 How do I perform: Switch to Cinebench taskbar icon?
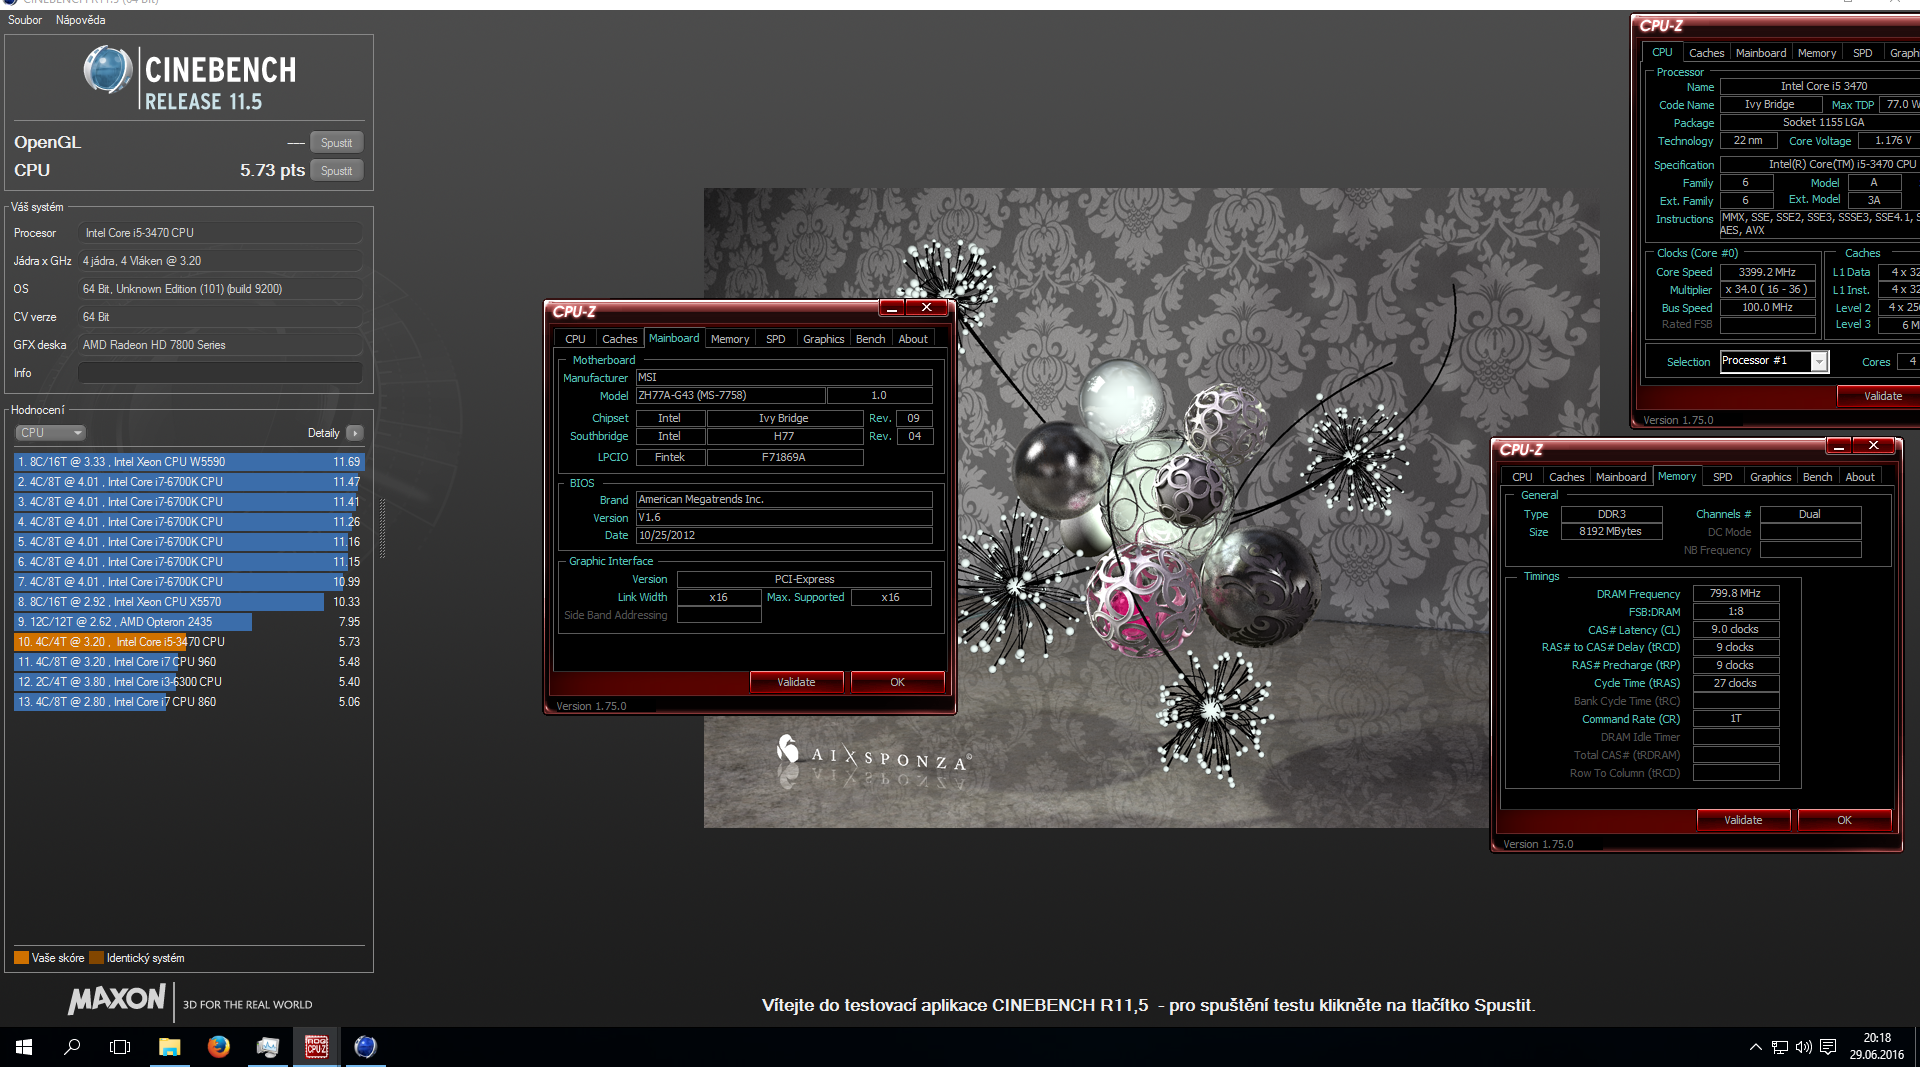point(365,1047)
